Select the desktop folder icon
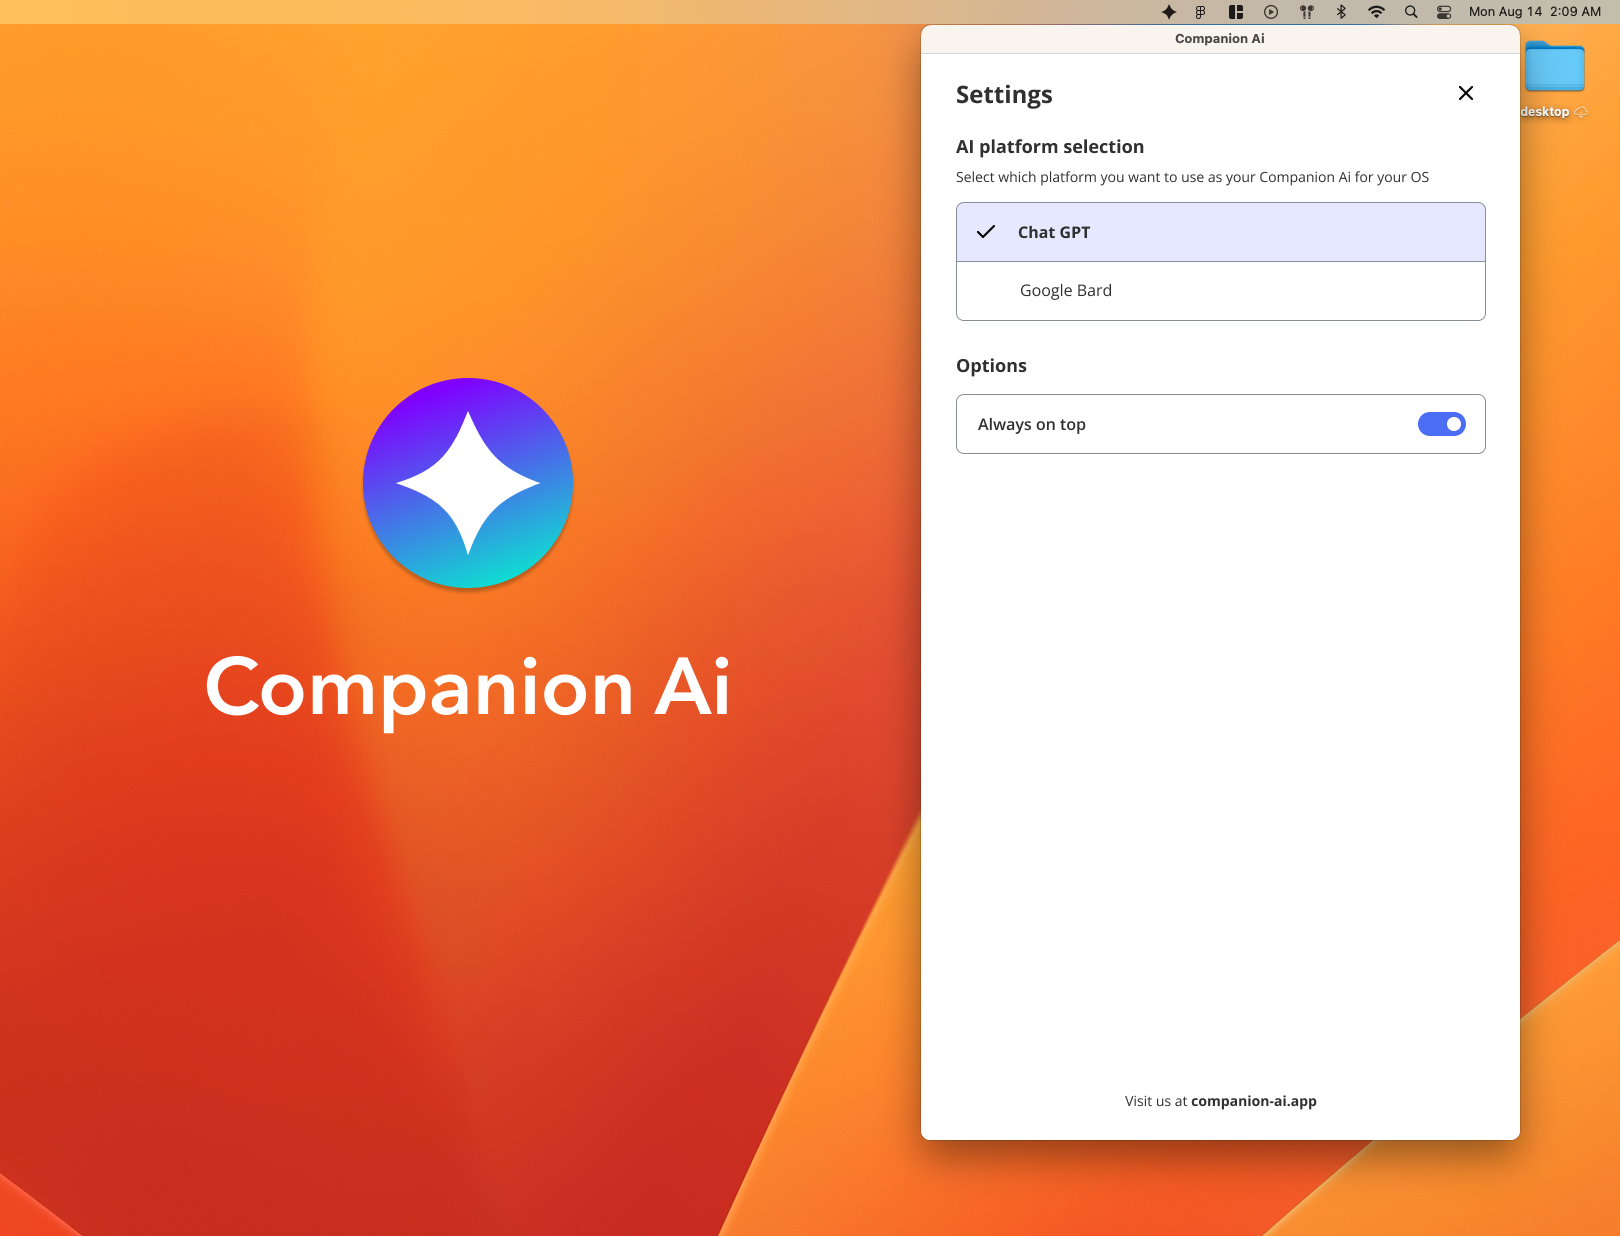The image size is (1620, 1236). coord(1555,67)
